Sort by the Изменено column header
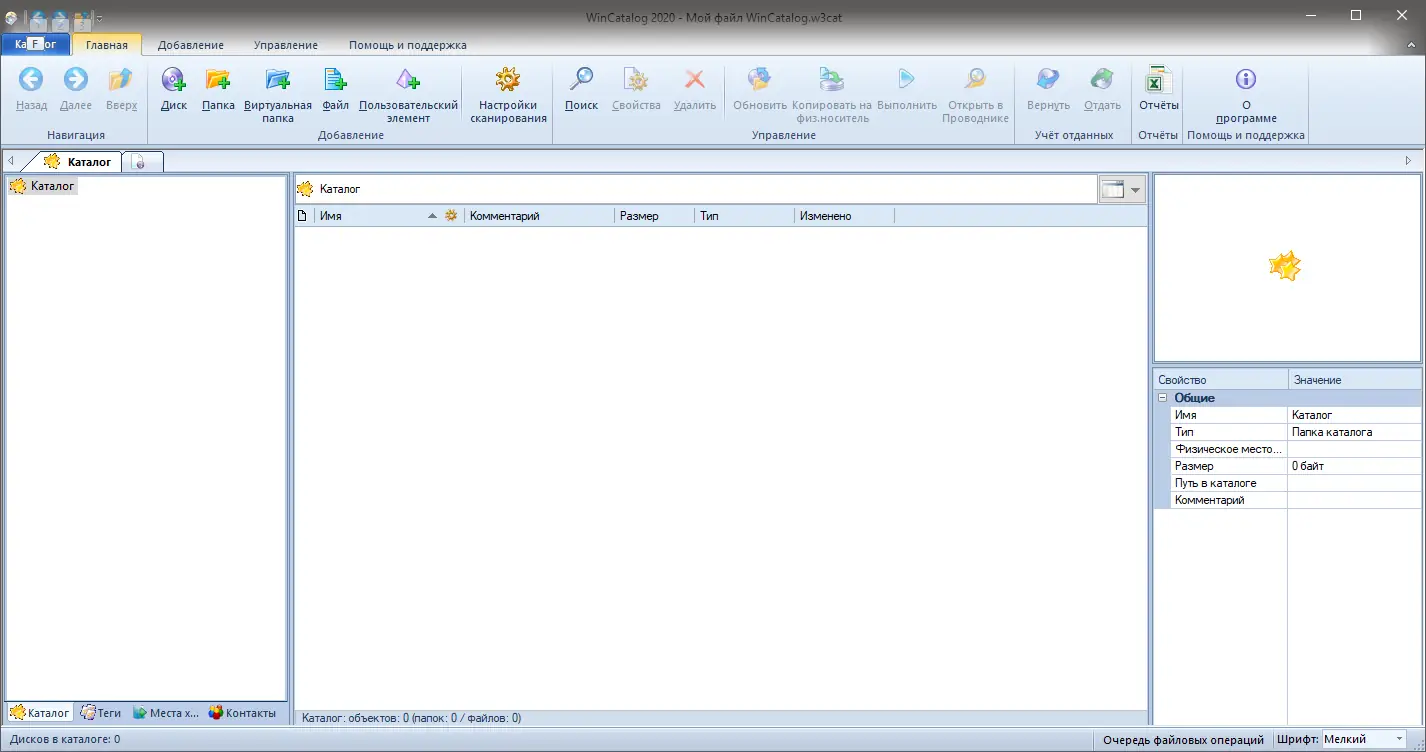The image size is (1426, 752). (845, 216)
